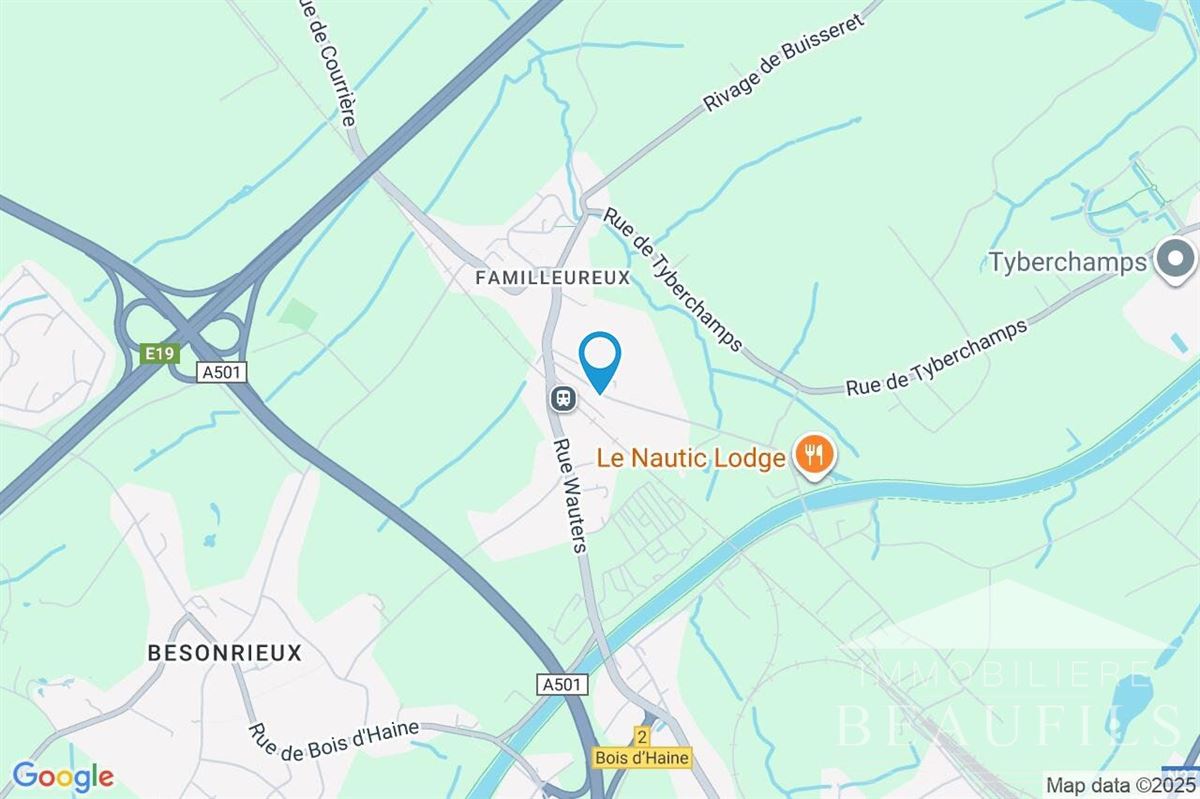This screenshot has width=1200, height=799.
Task: Select the BESONRIEUX town label
Action: 224,653
